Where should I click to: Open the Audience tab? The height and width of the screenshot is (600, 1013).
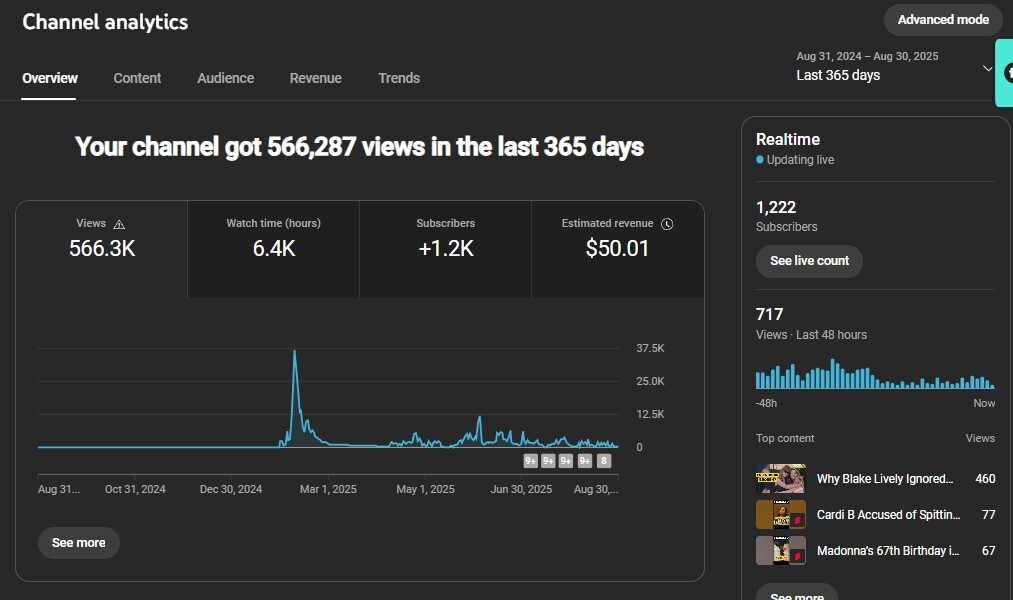tap(225, 78)
